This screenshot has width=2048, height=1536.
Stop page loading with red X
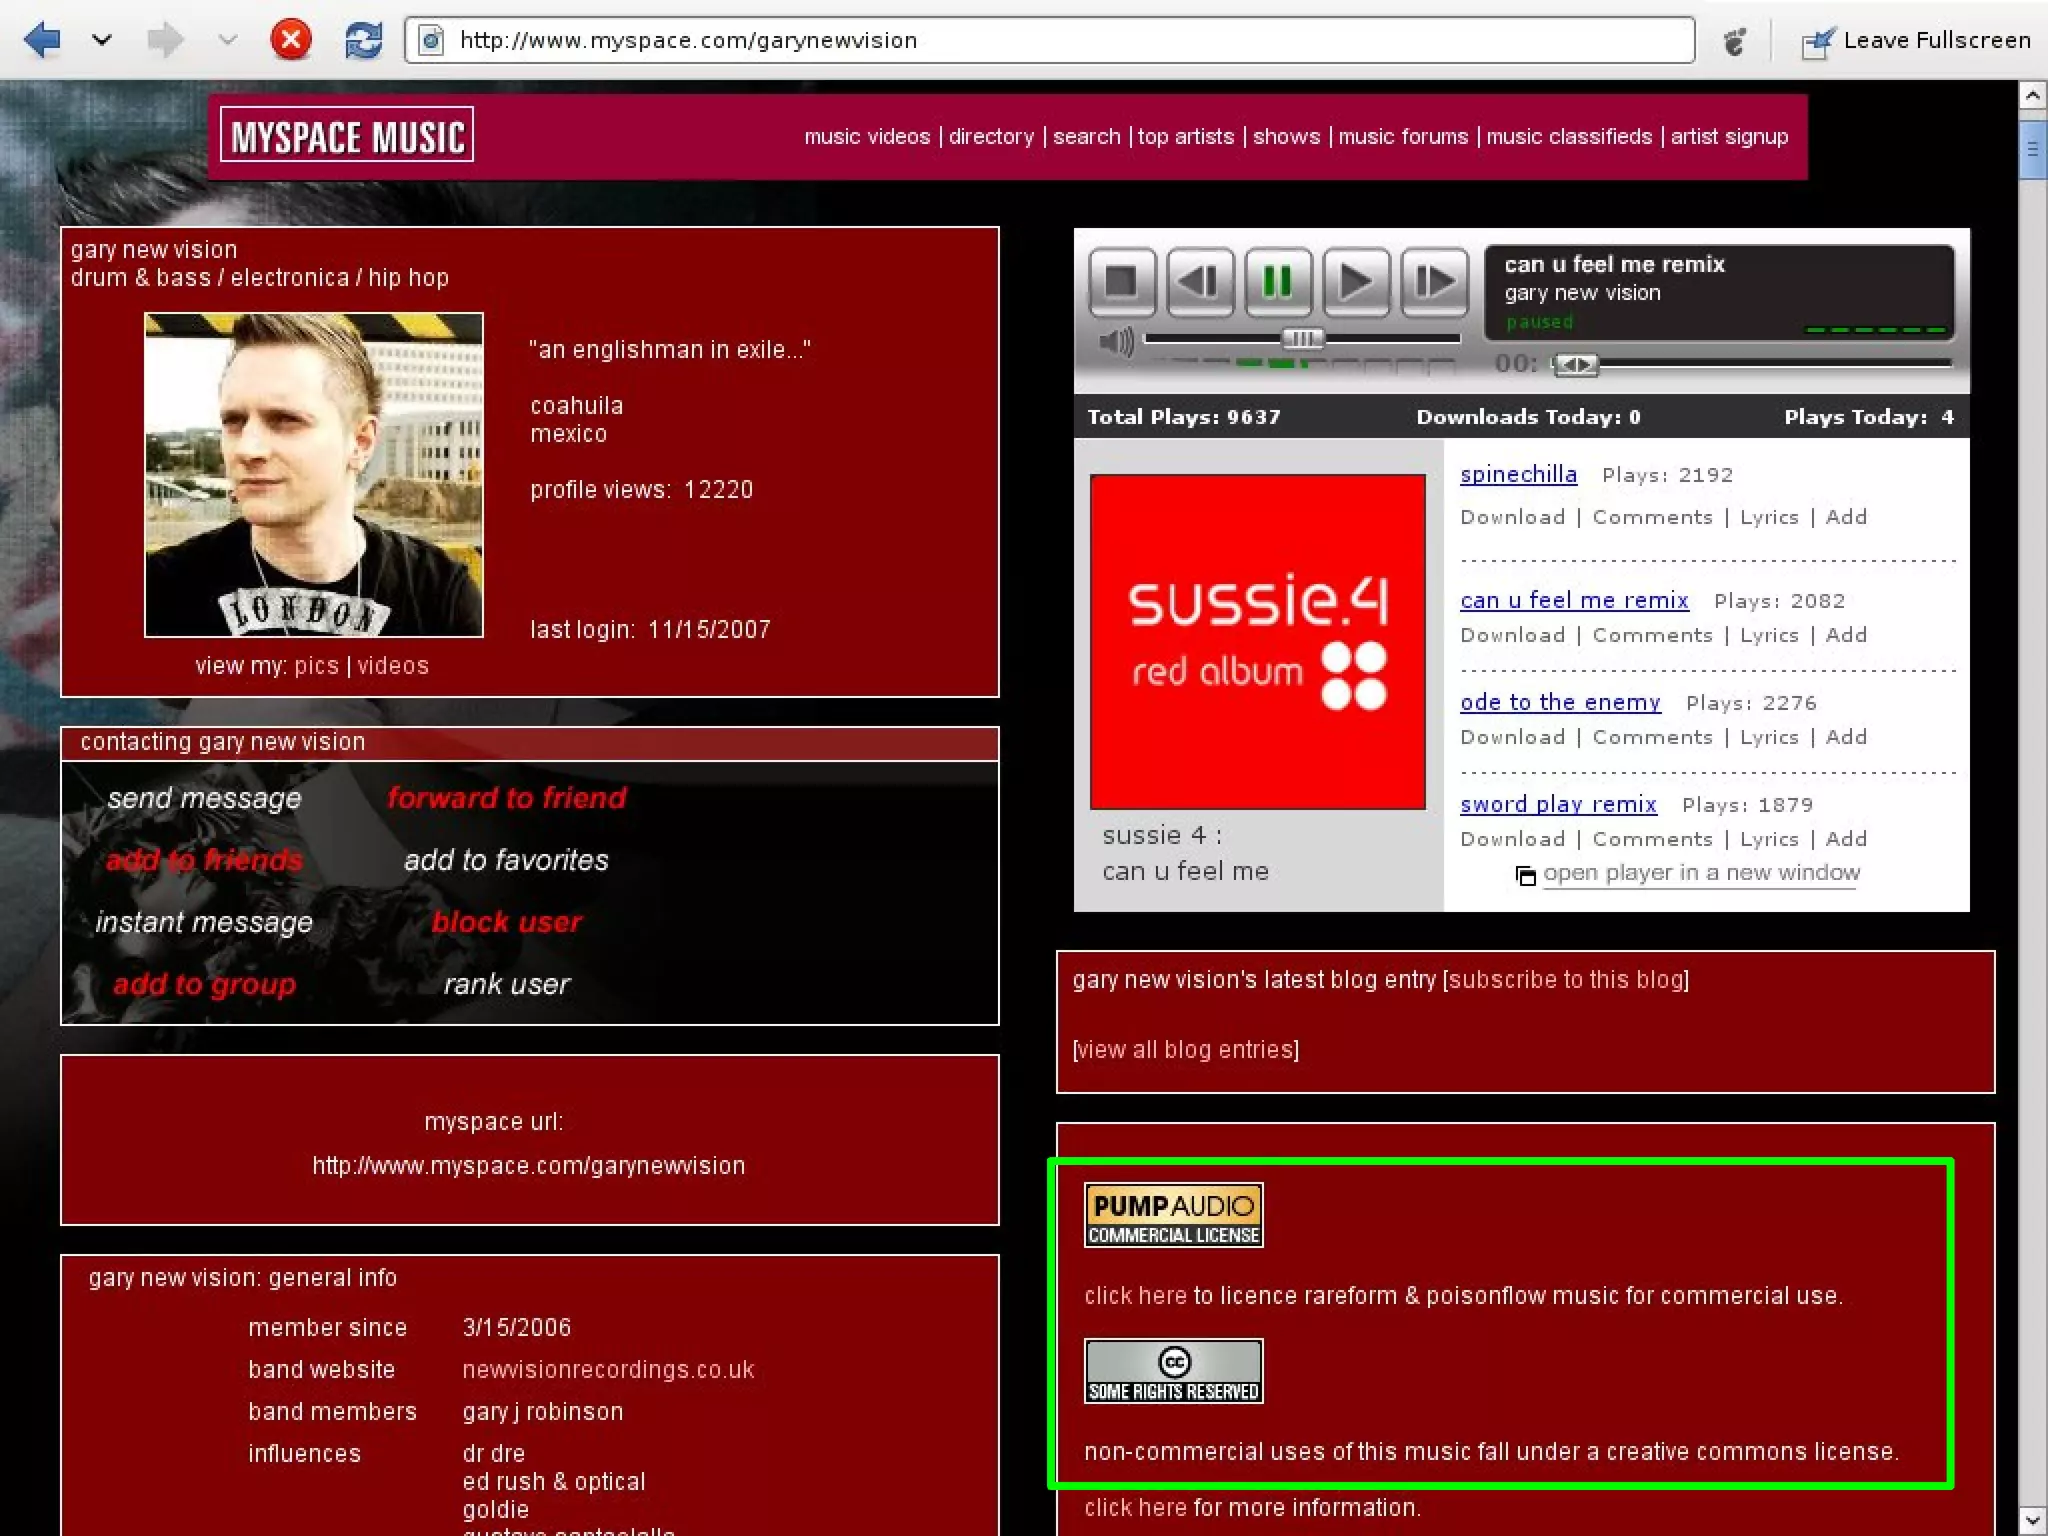click(291, 40)
